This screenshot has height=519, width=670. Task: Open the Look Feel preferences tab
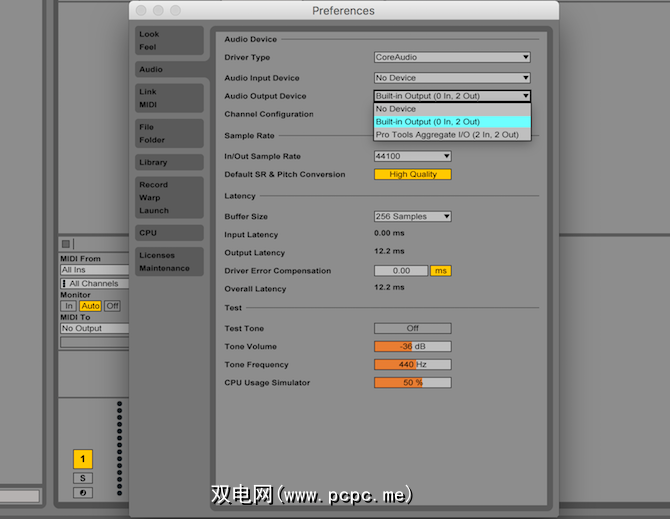pyautogui.click(x=169, y=41)
